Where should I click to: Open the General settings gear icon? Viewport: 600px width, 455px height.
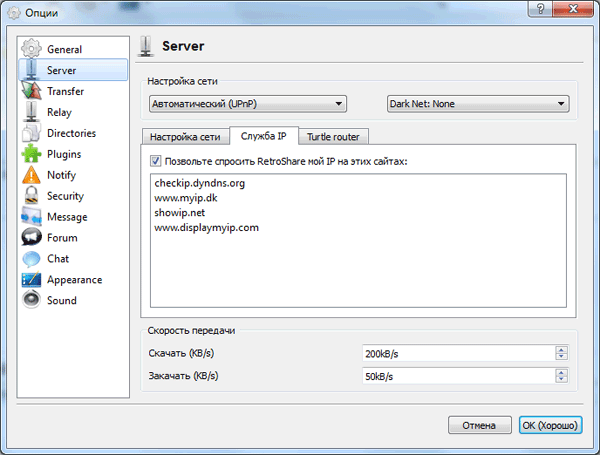click(31, 49)
